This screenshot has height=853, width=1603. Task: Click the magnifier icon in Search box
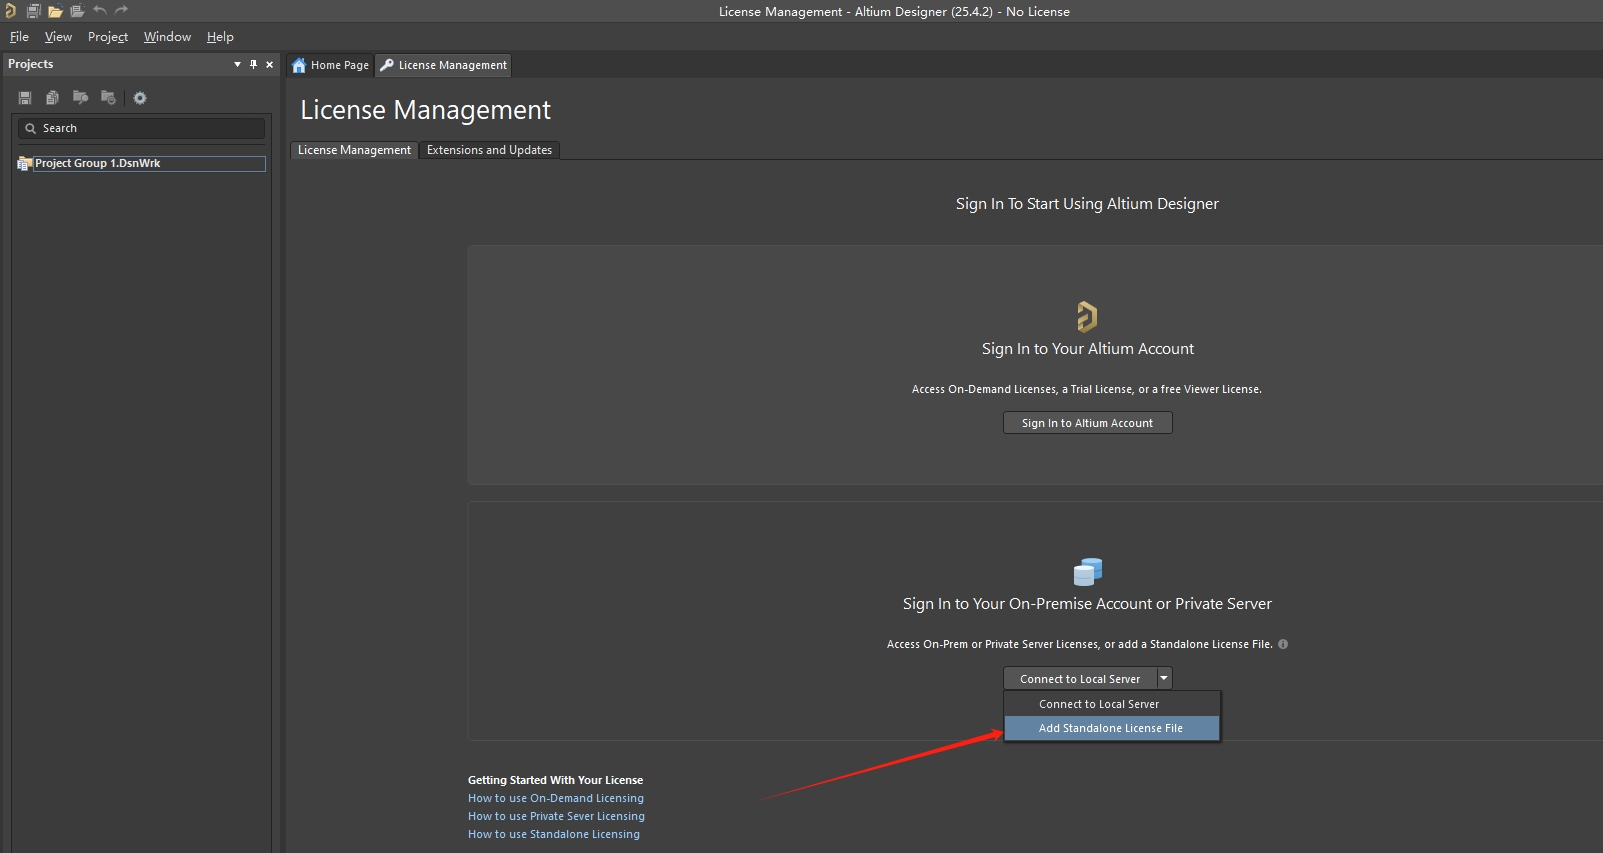[x=30, y=128]
